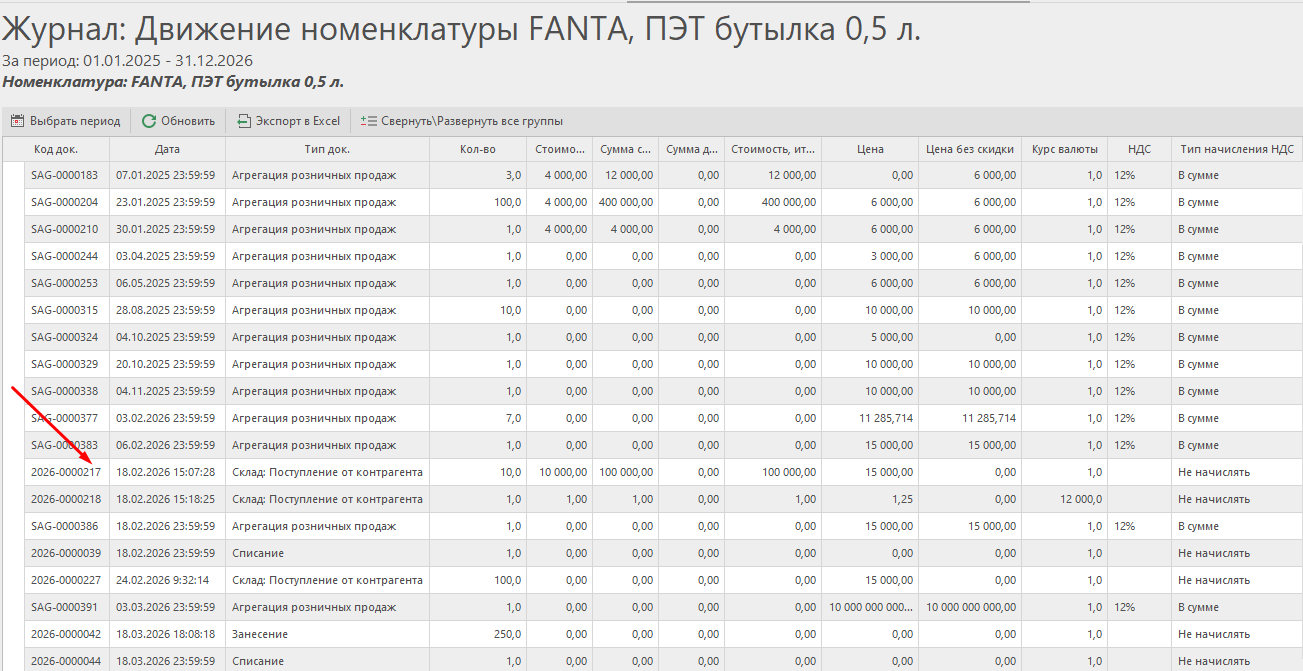This screenshot has width=1303, height=671.
Task: Click the Экспорт в Excel icon
Action: point(244,121)
